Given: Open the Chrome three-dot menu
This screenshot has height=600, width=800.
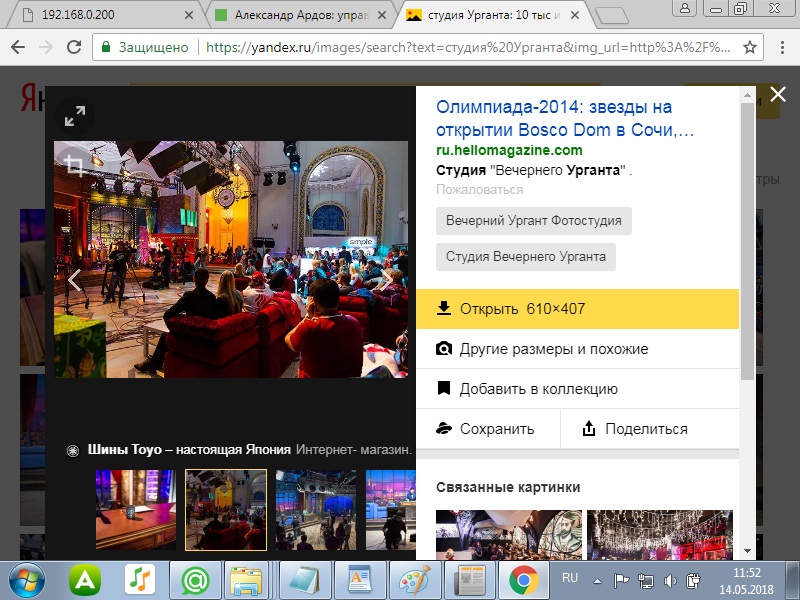Looking at the screenshot, I should click(782, 47).
